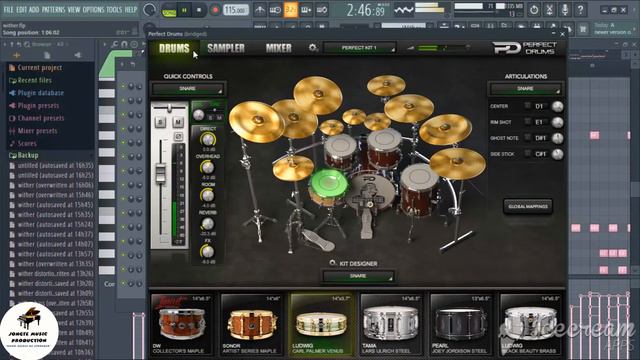The height and width of the screenshot is (360, 640).
Task: Open the Kit Designer SNARE dropdown
Action: (358, 276)
